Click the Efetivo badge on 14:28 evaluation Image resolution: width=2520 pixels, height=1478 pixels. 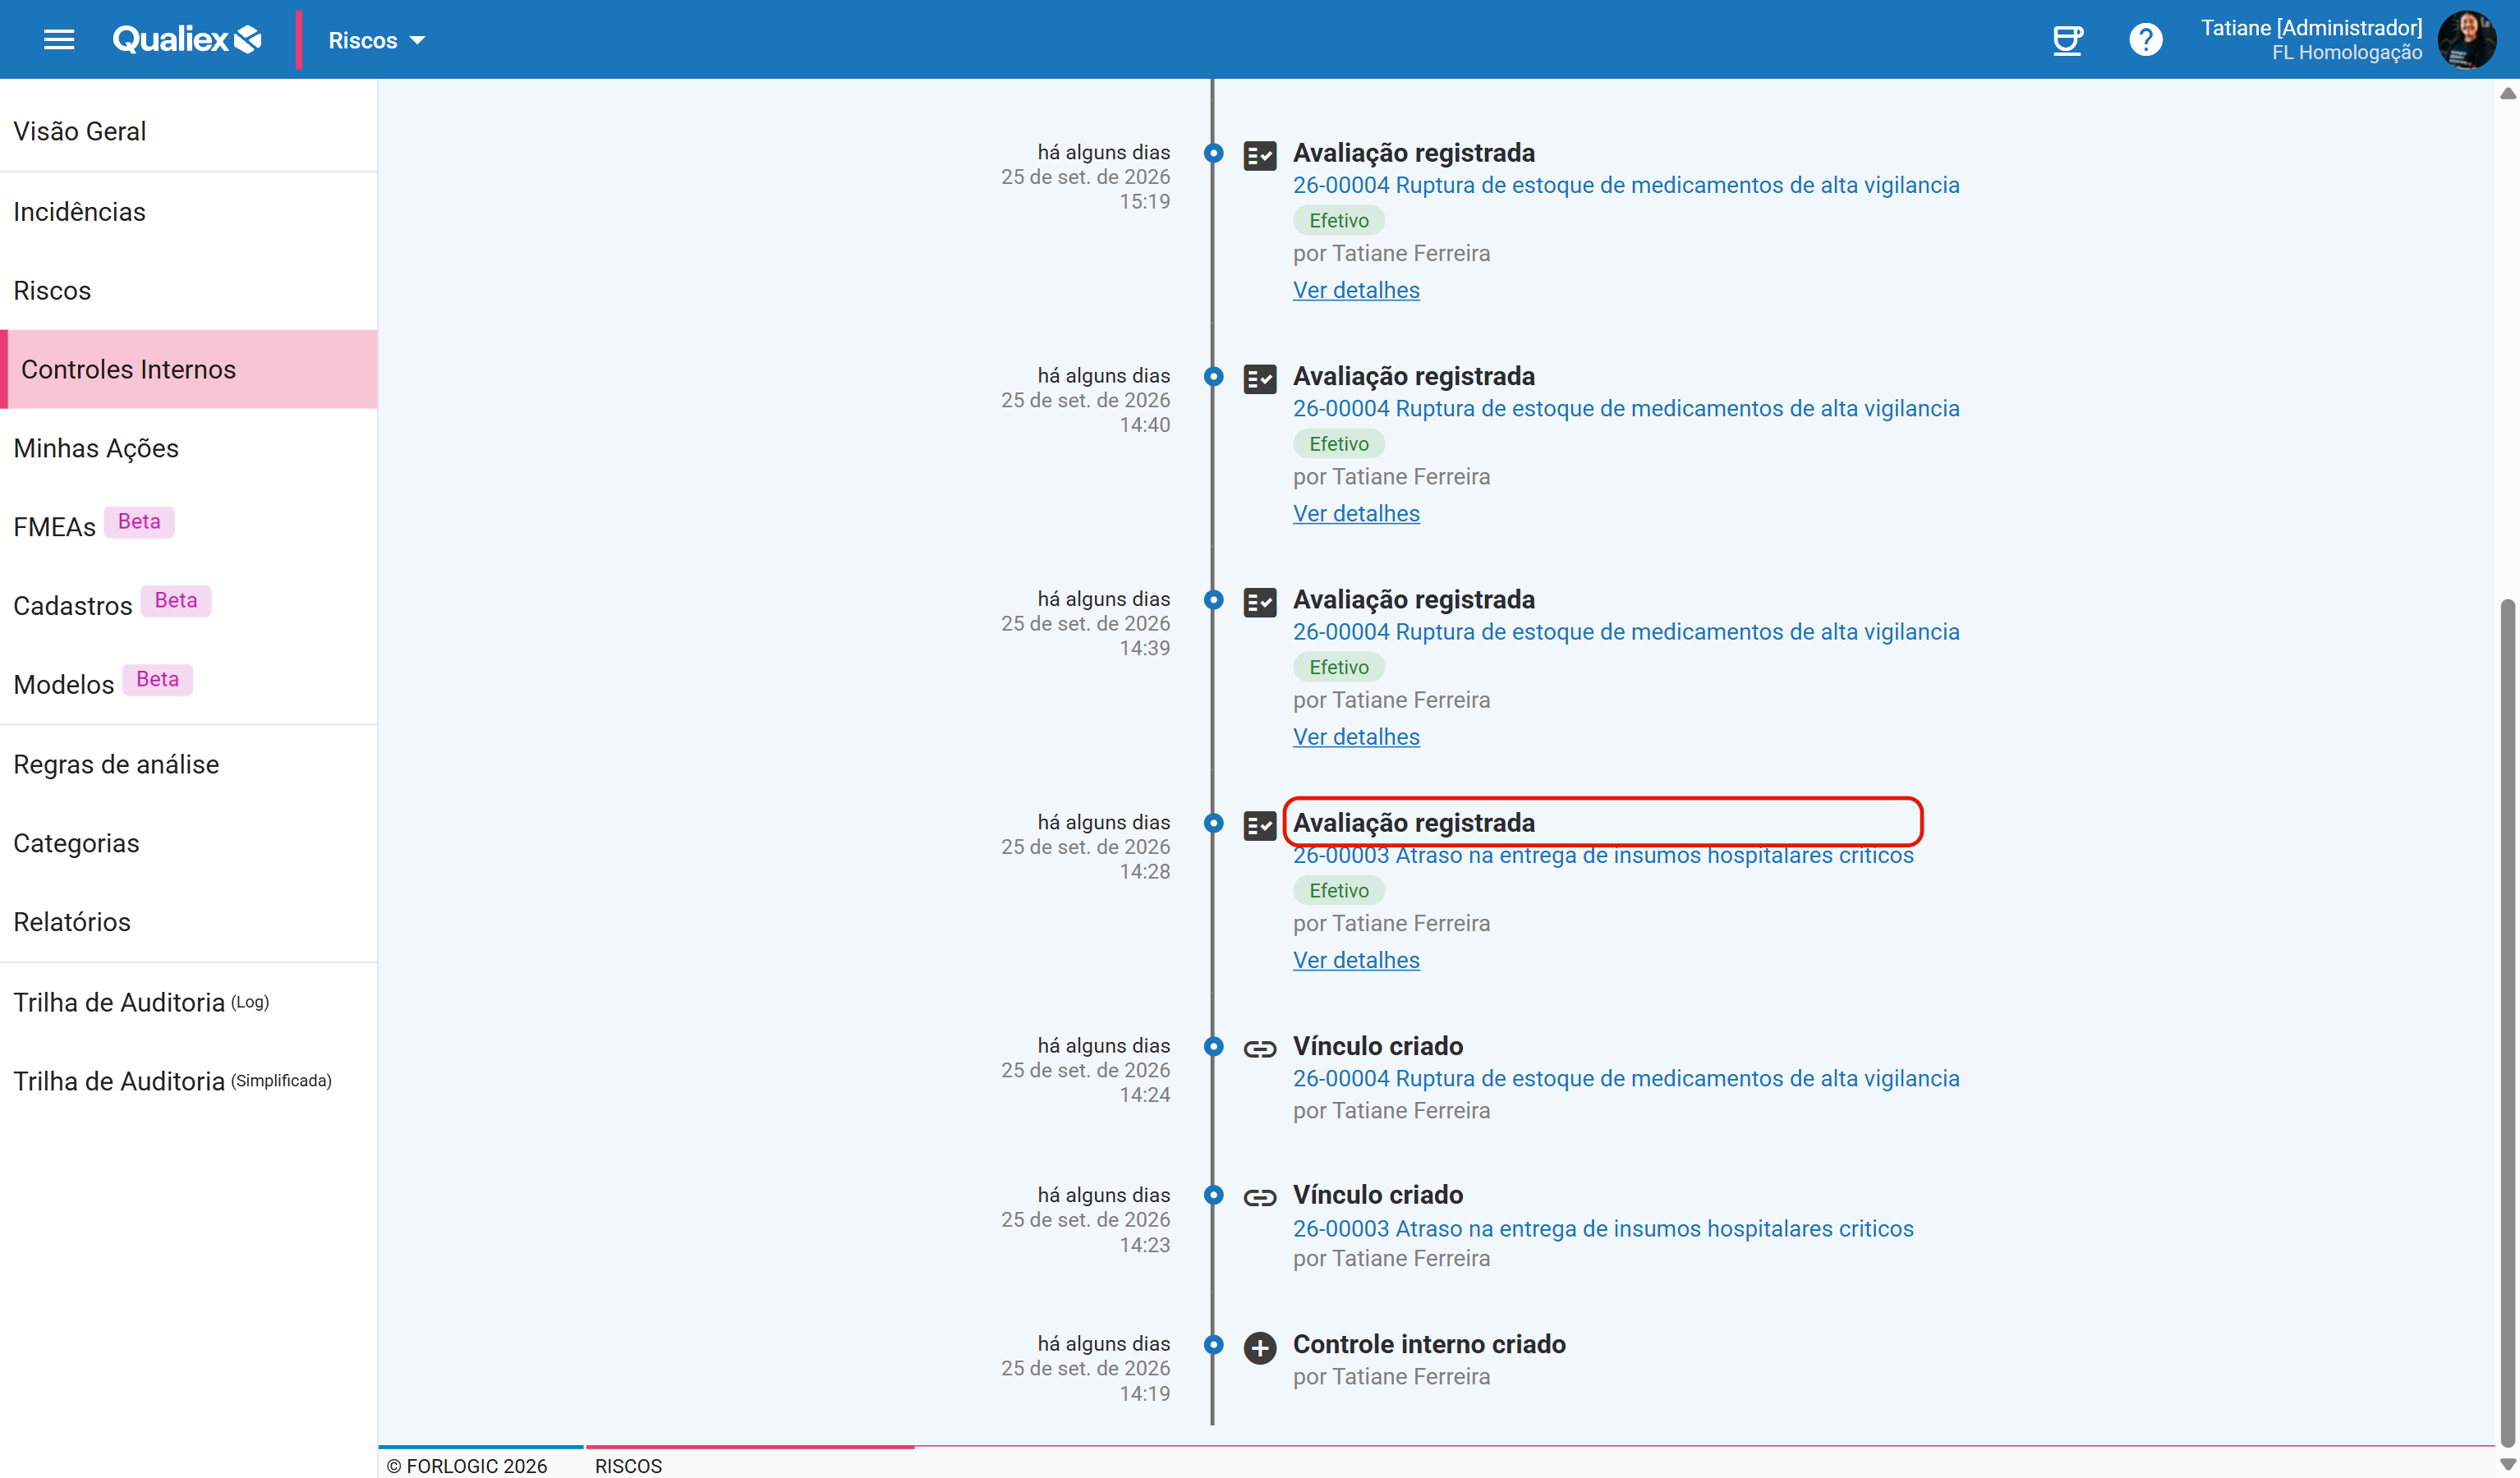click(x=1339, y=890)
